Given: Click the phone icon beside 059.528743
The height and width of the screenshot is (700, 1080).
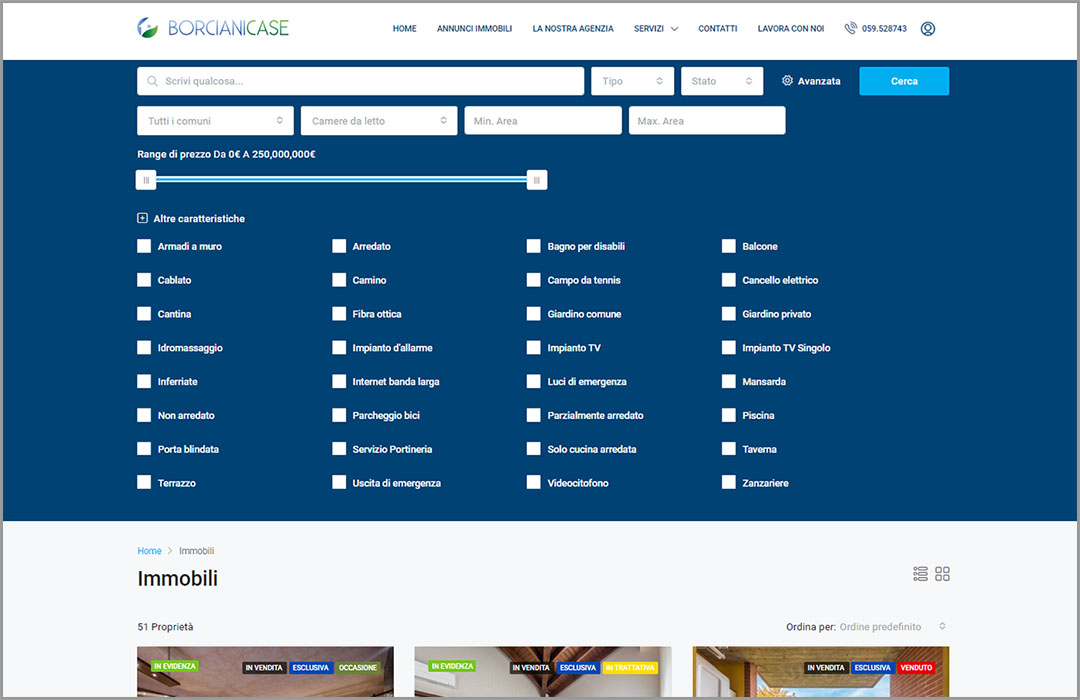Looking at the screenshot, I should [850, 29].
